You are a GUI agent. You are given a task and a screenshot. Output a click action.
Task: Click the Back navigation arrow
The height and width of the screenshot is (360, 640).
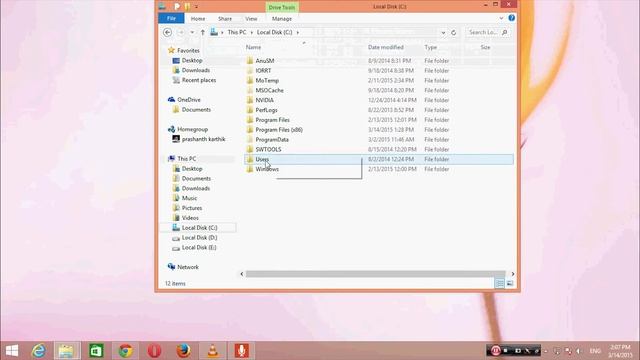point(167,32)
